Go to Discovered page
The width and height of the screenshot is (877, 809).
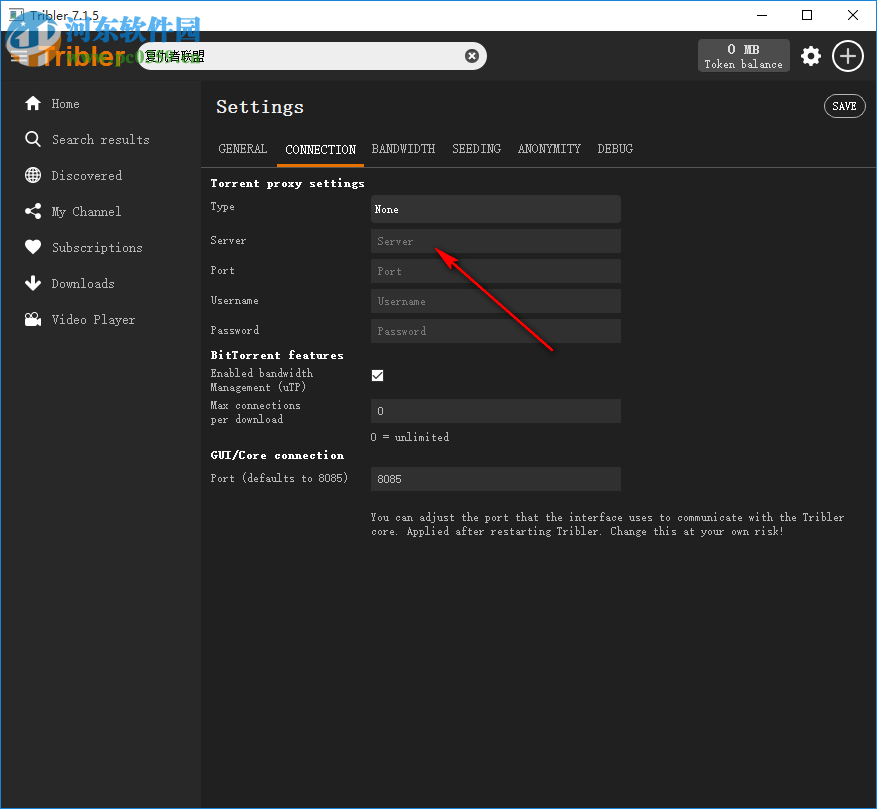point(87,176)
